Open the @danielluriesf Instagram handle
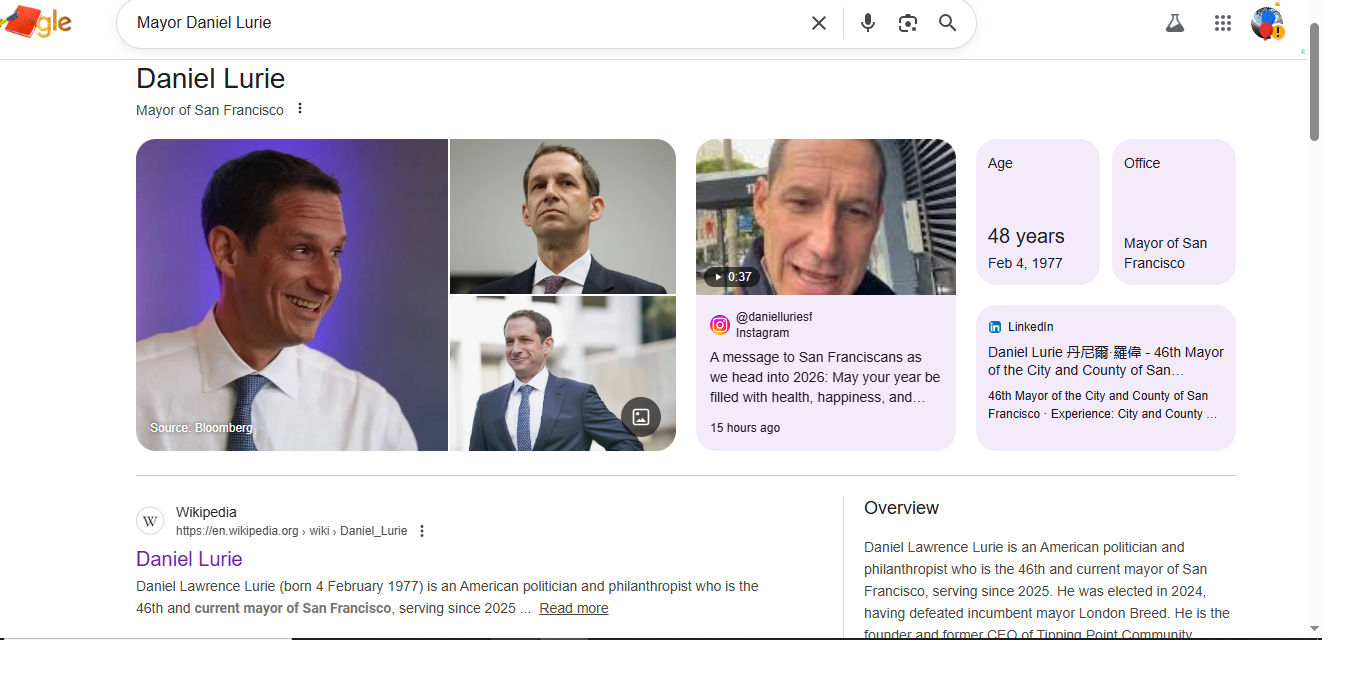The width and height of the screenshot is (1346, 676). point(774,317)
